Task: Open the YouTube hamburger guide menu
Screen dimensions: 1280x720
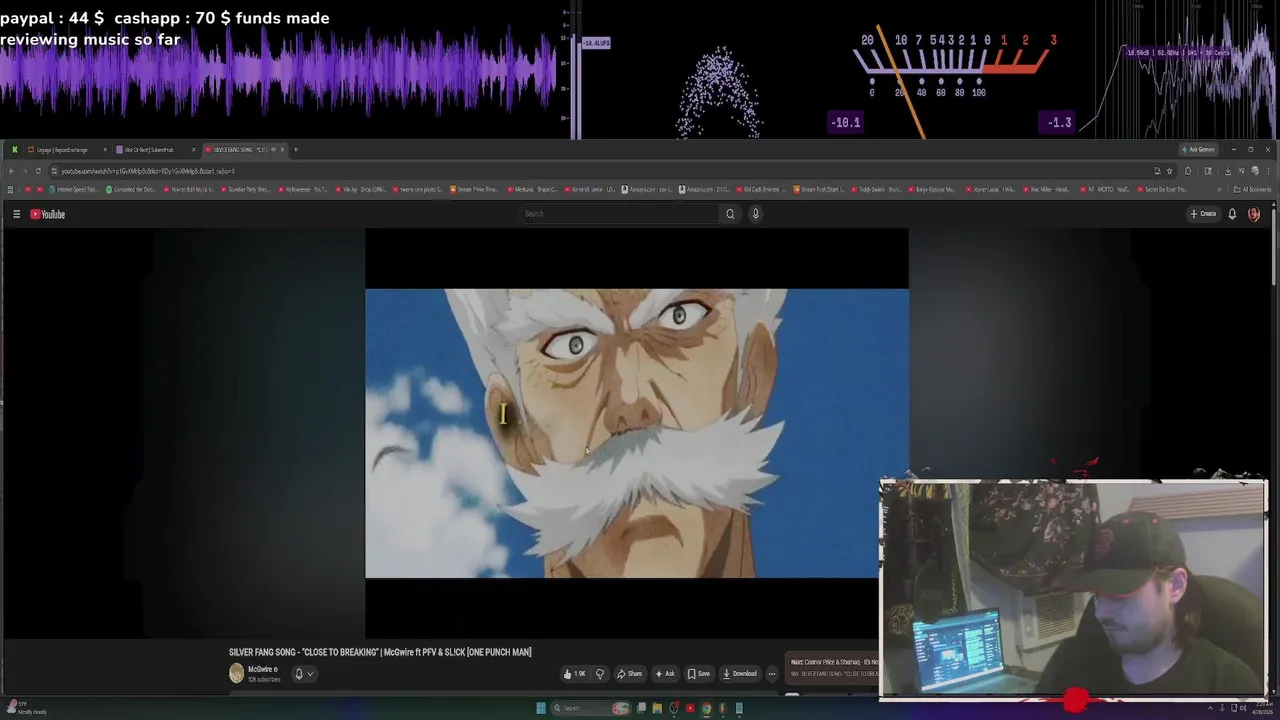Action: click(16, 214)
